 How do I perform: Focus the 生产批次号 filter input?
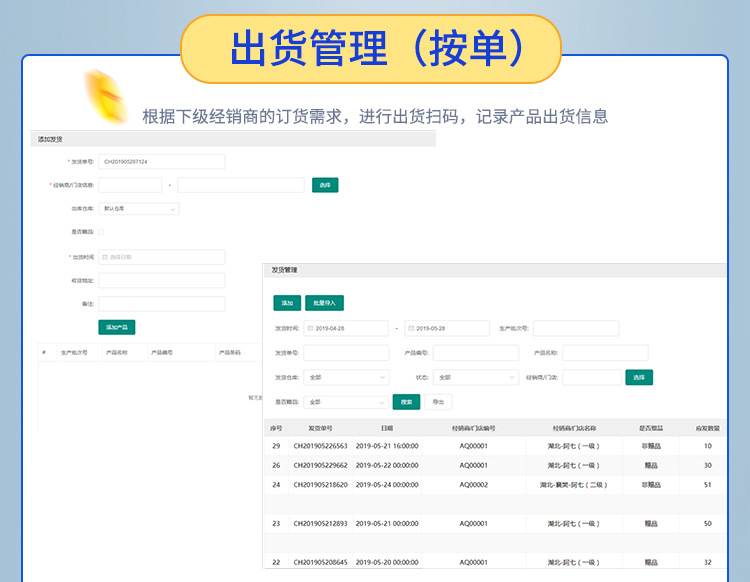click(x=576, y=329)
